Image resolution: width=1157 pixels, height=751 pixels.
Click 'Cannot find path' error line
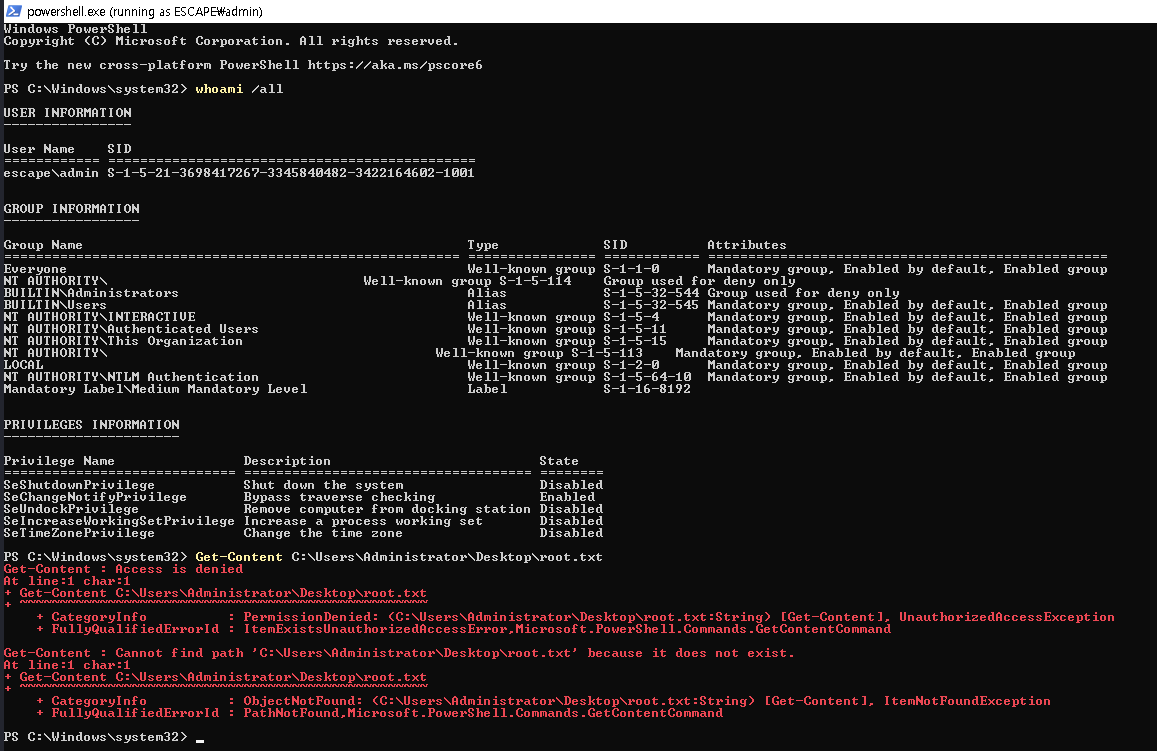(x=399, y=653)
